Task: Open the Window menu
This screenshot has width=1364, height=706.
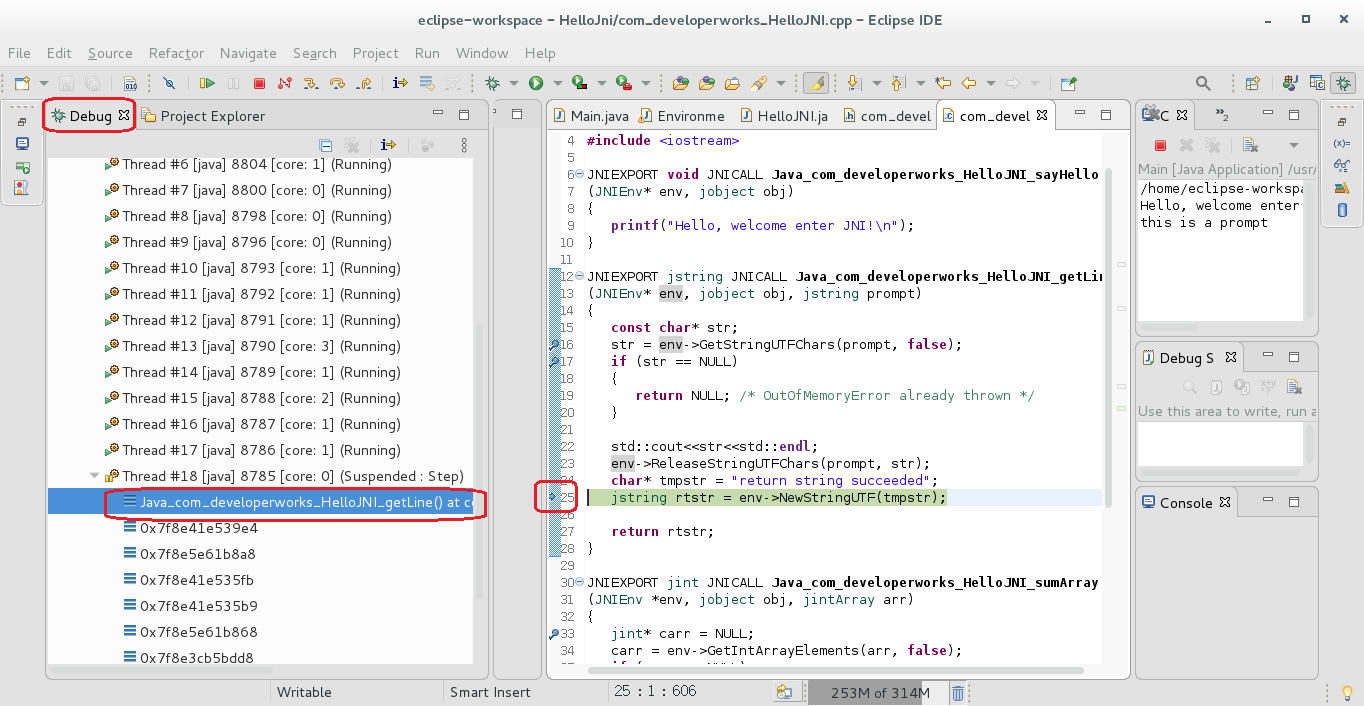Action: 482,53
